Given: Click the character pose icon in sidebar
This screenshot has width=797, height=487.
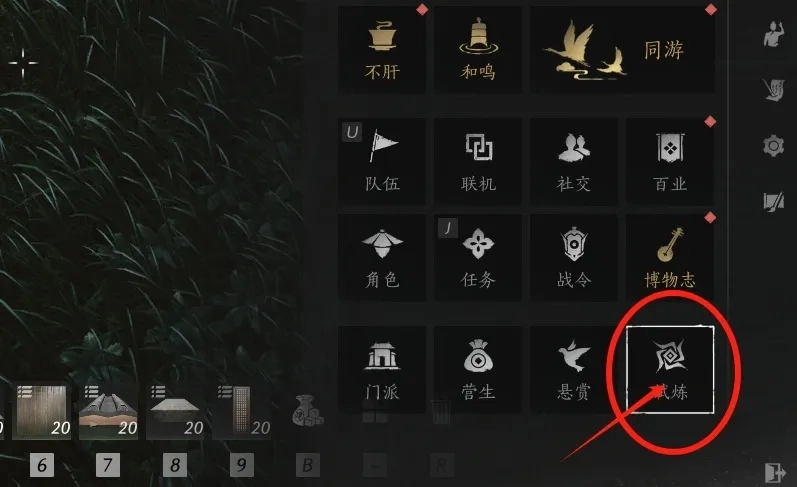Looking at the screenshot, I should tap(774, 35).
